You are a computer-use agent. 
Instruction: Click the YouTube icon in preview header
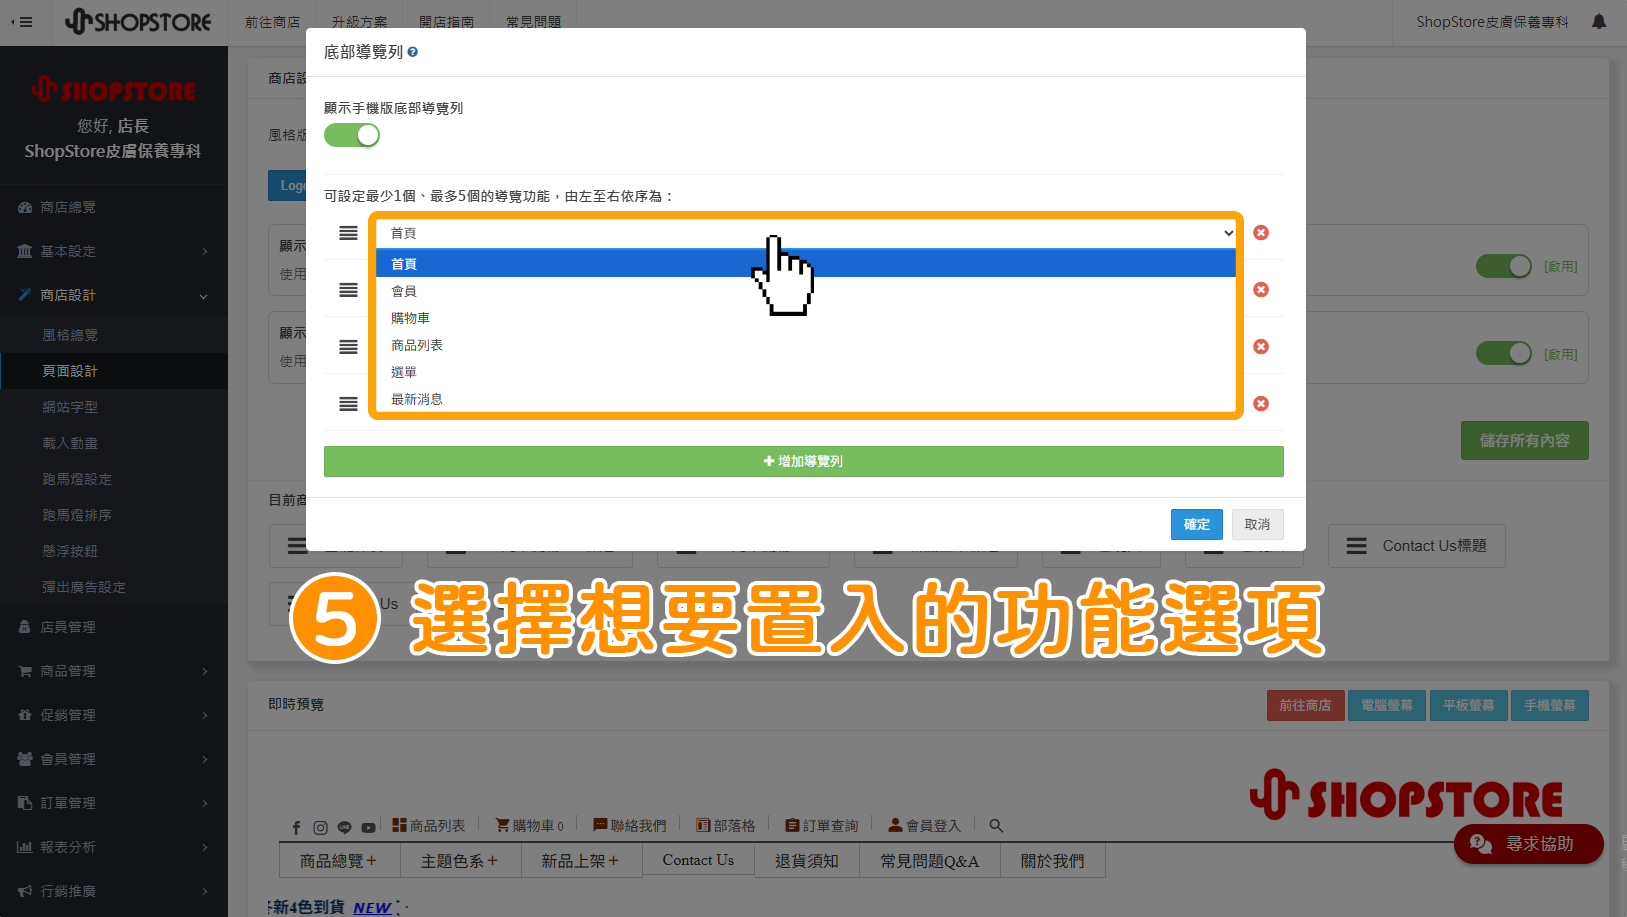click(368, 827)
